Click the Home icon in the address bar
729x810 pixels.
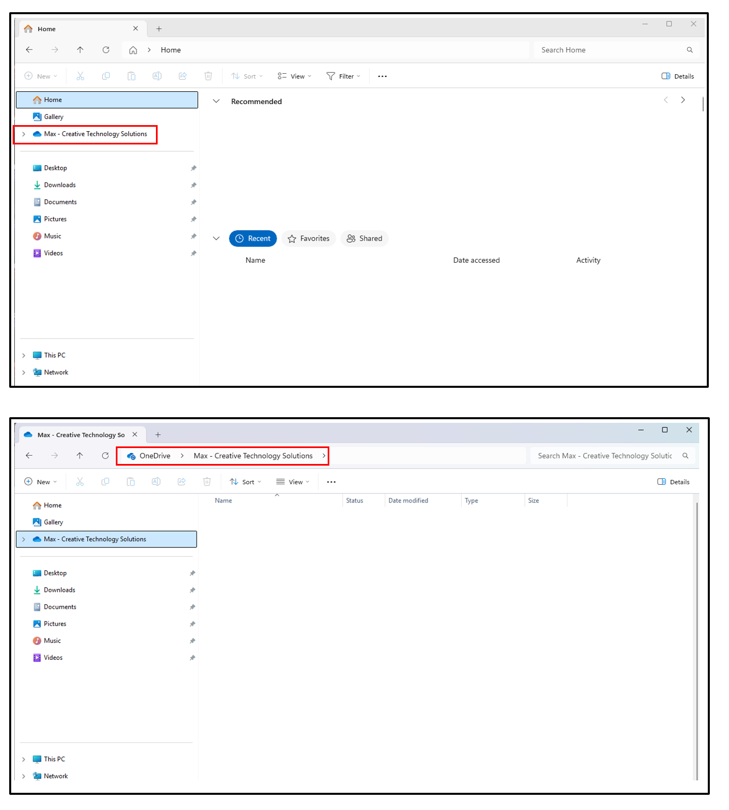coord(133,50)
